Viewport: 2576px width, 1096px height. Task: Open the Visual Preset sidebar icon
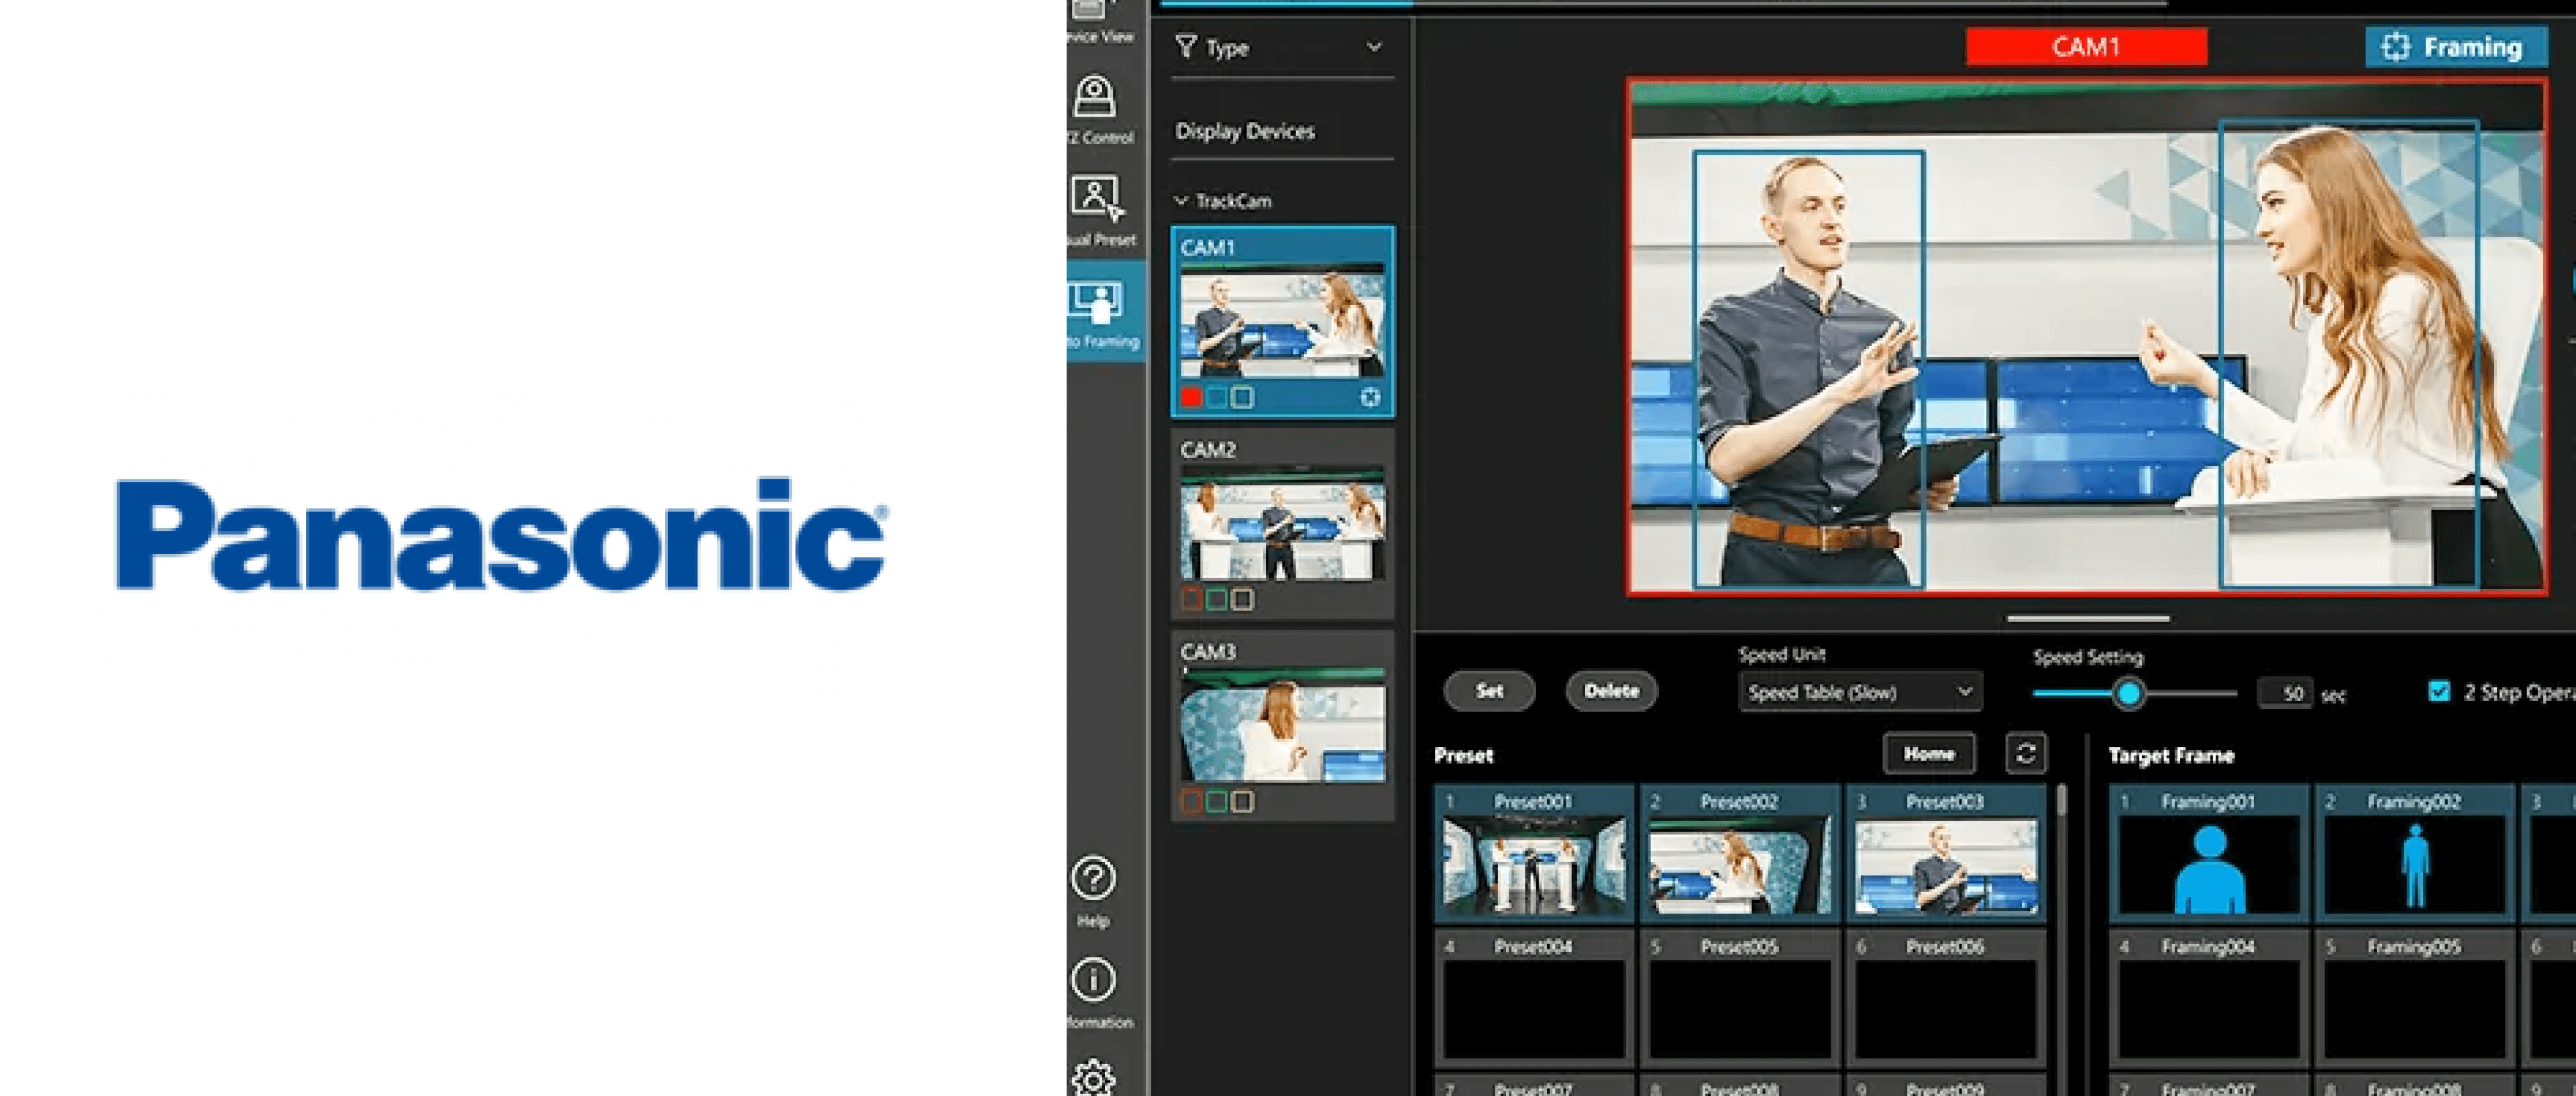tap(1097, 198)
